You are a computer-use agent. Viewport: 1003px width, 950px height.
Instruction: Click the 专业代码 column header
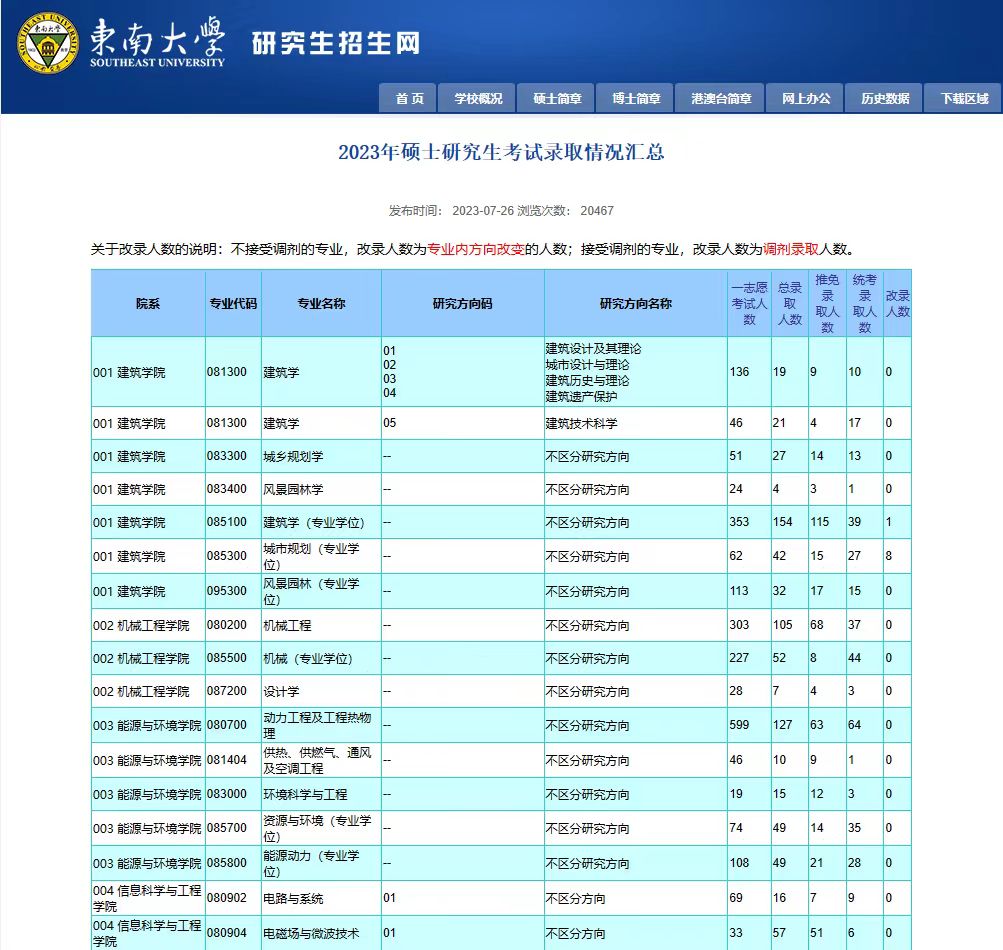click(233, 303)
